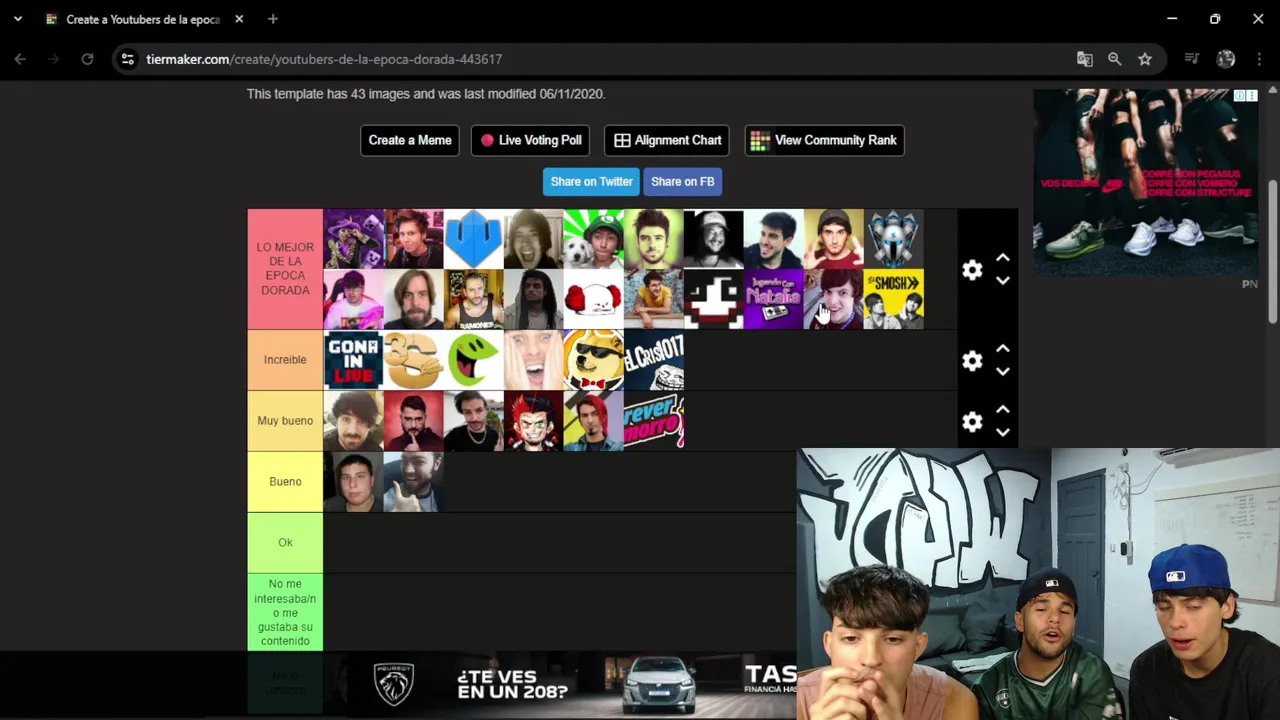The image size is (1280, 720).
Task: Start a Live Voting Poll
Action: pyautogui.click(x=530, y=140)
